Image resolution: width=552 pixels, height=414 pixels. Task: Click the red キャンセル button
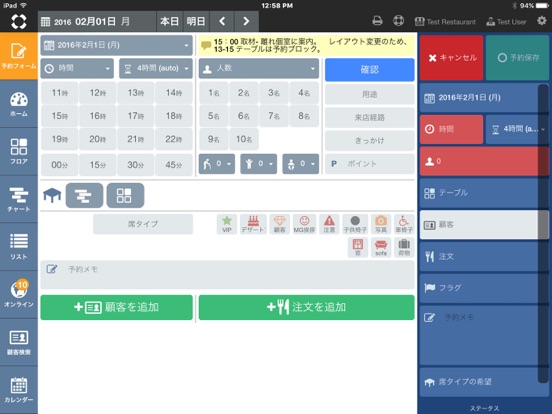point(451,58)
